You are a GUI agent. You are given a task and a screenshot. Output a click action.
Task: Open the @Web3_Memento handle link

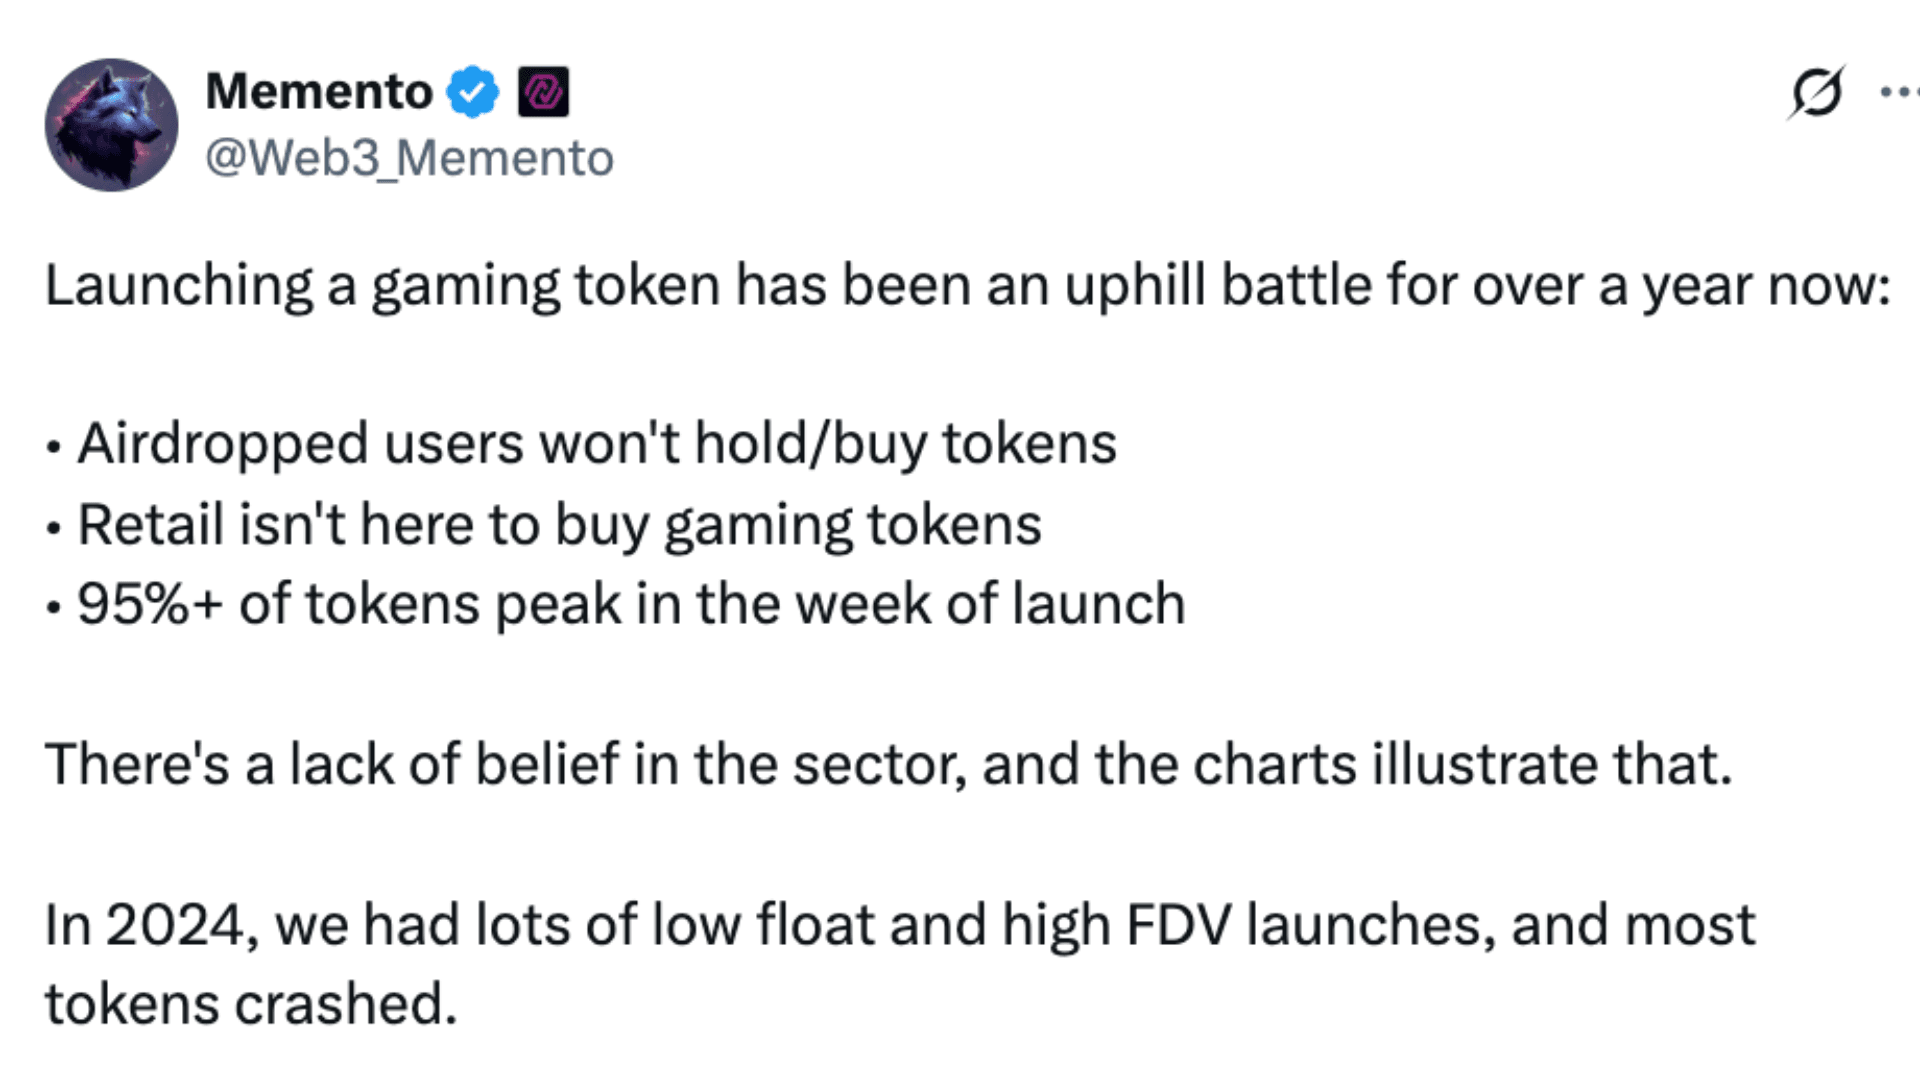409,158
